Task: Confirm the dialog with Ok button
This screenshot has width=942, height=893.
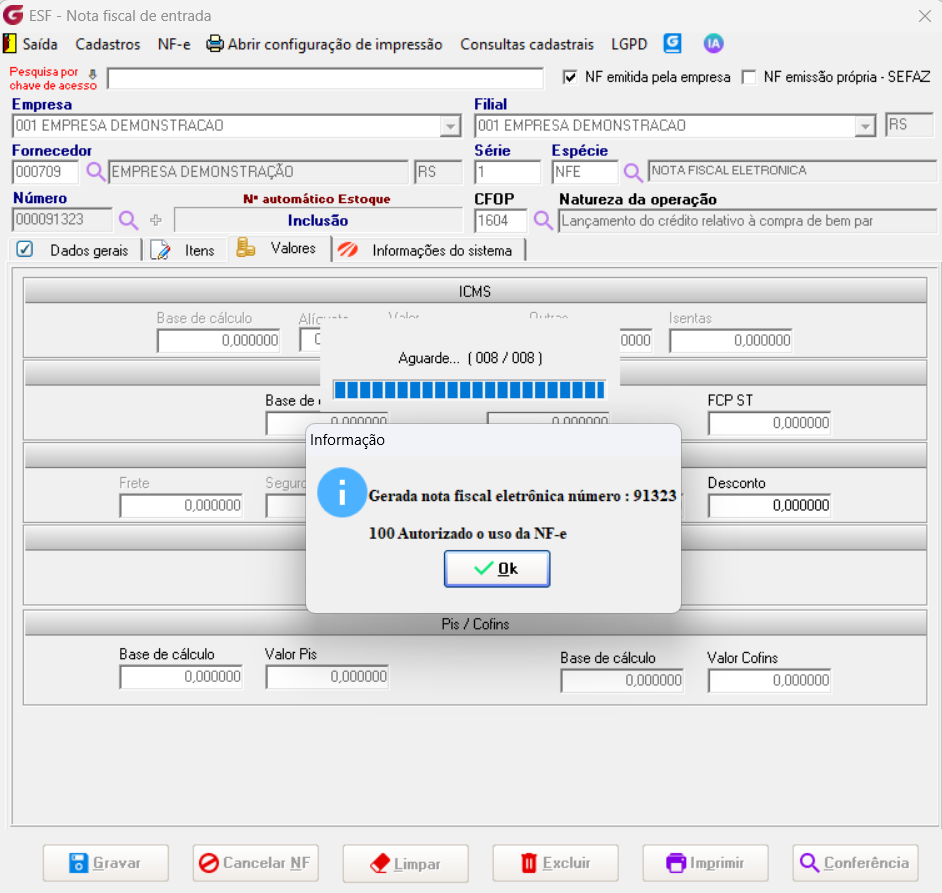Action: pos(497,568)
